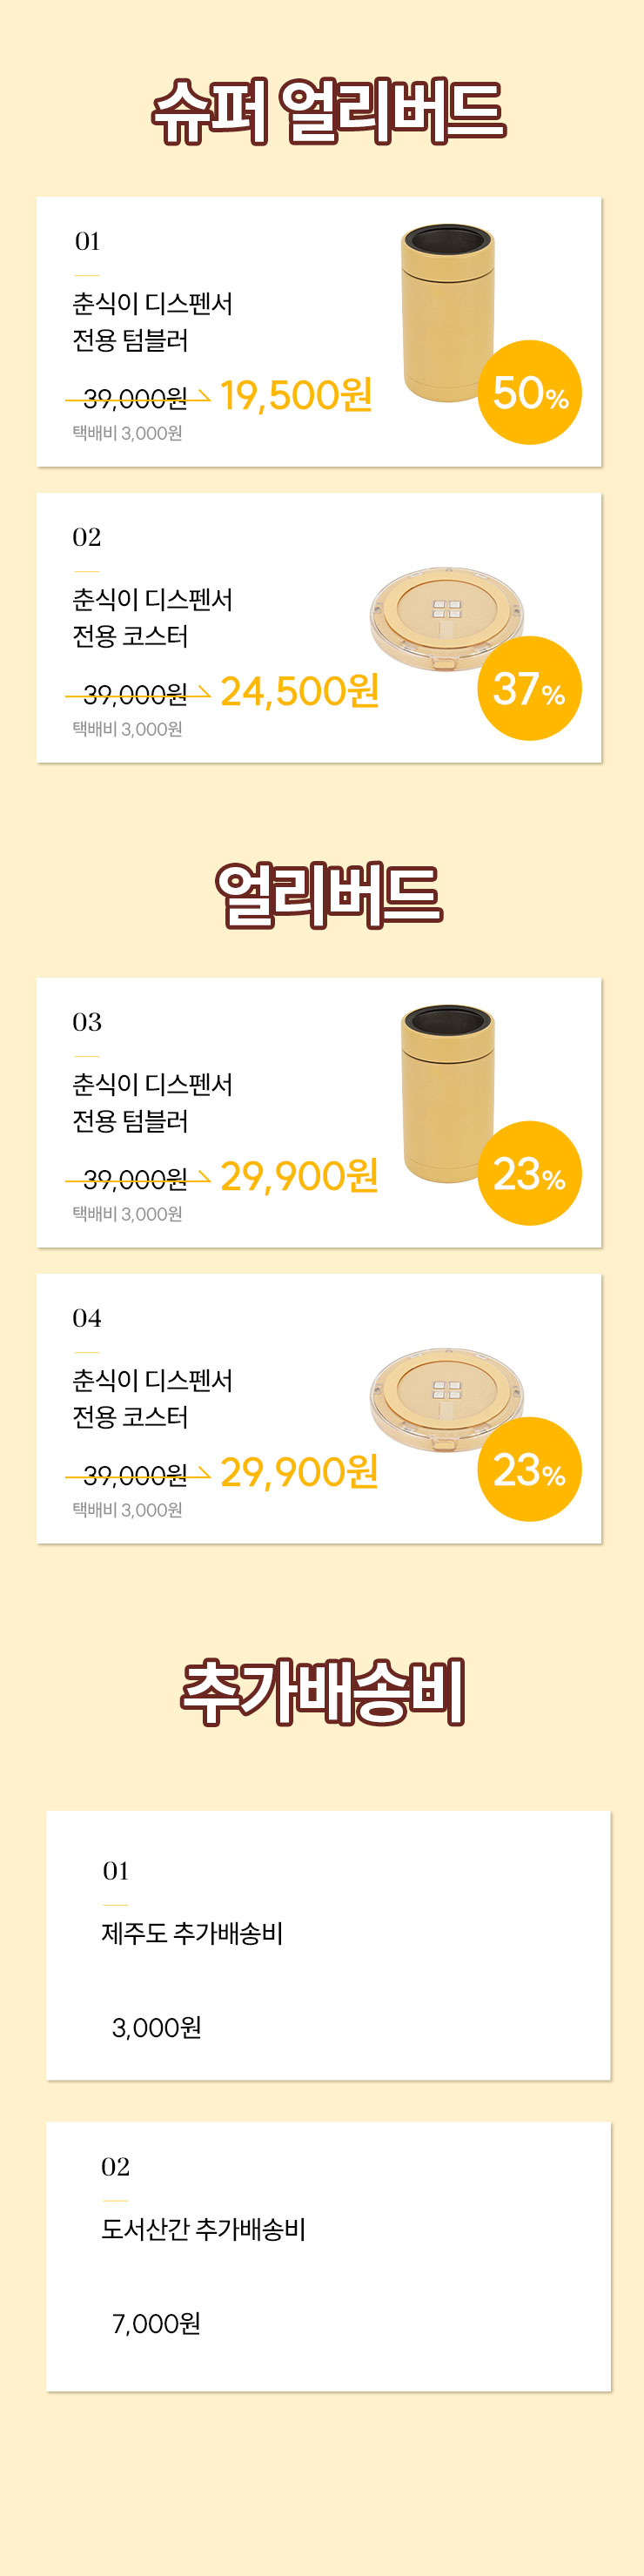
Task: Click the 얼리버드 section heading
Action: tap(328, 894)
